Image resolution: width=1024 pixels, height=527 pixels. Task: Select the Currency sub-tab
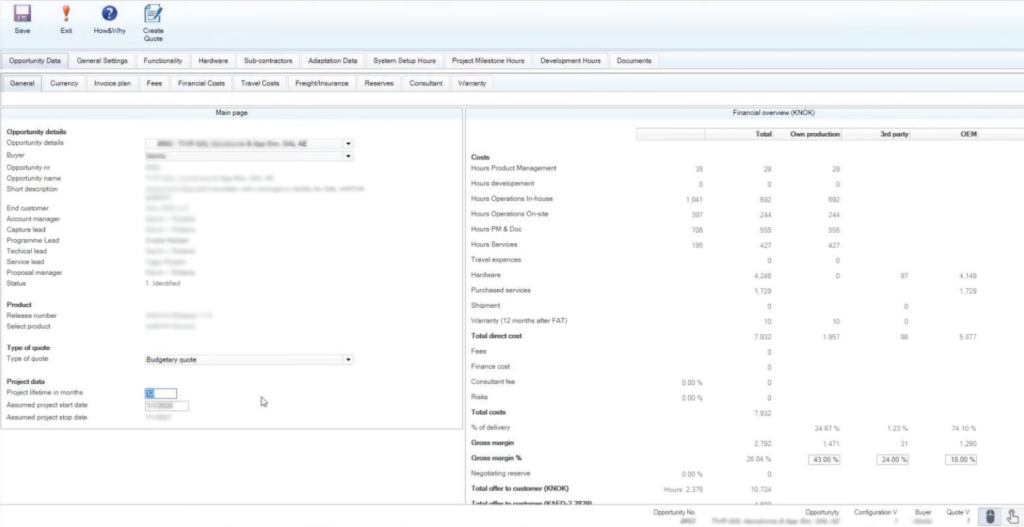64,84
